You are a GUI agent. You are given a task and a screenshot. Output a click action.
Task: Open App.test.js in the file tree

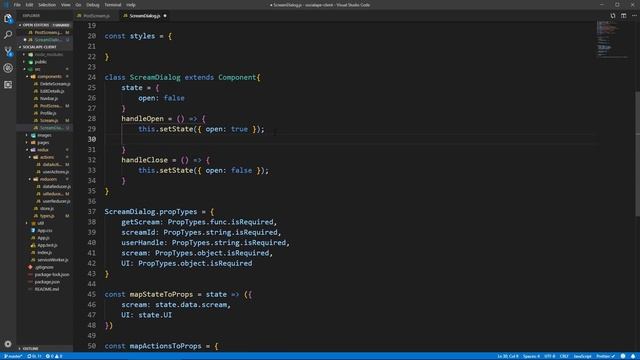[x=47, y=245]
